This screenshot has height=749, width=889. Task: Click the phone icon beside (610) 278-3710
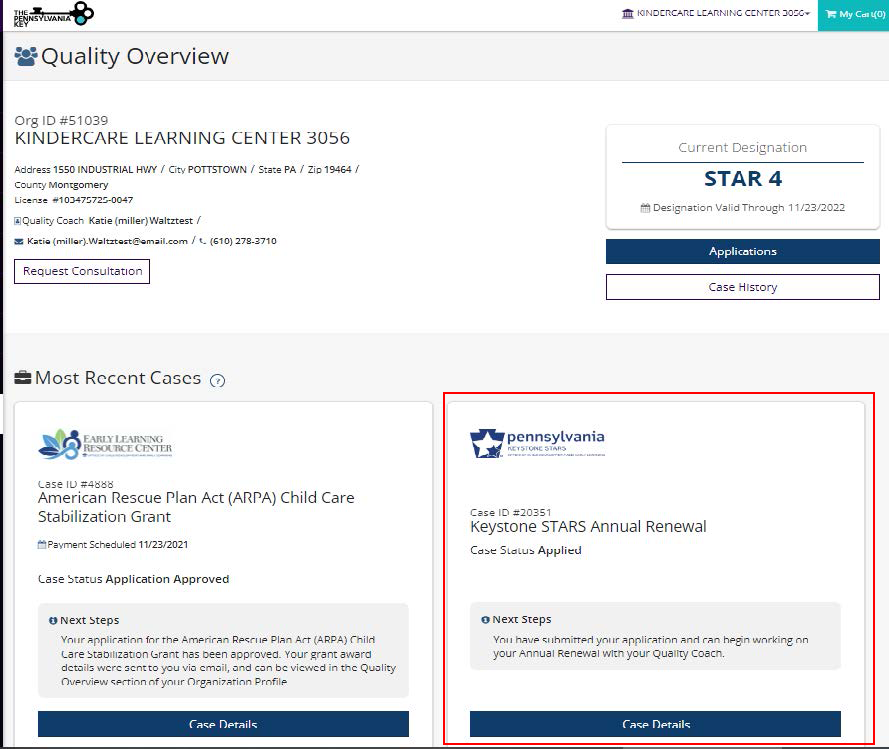tap(203, 241)
